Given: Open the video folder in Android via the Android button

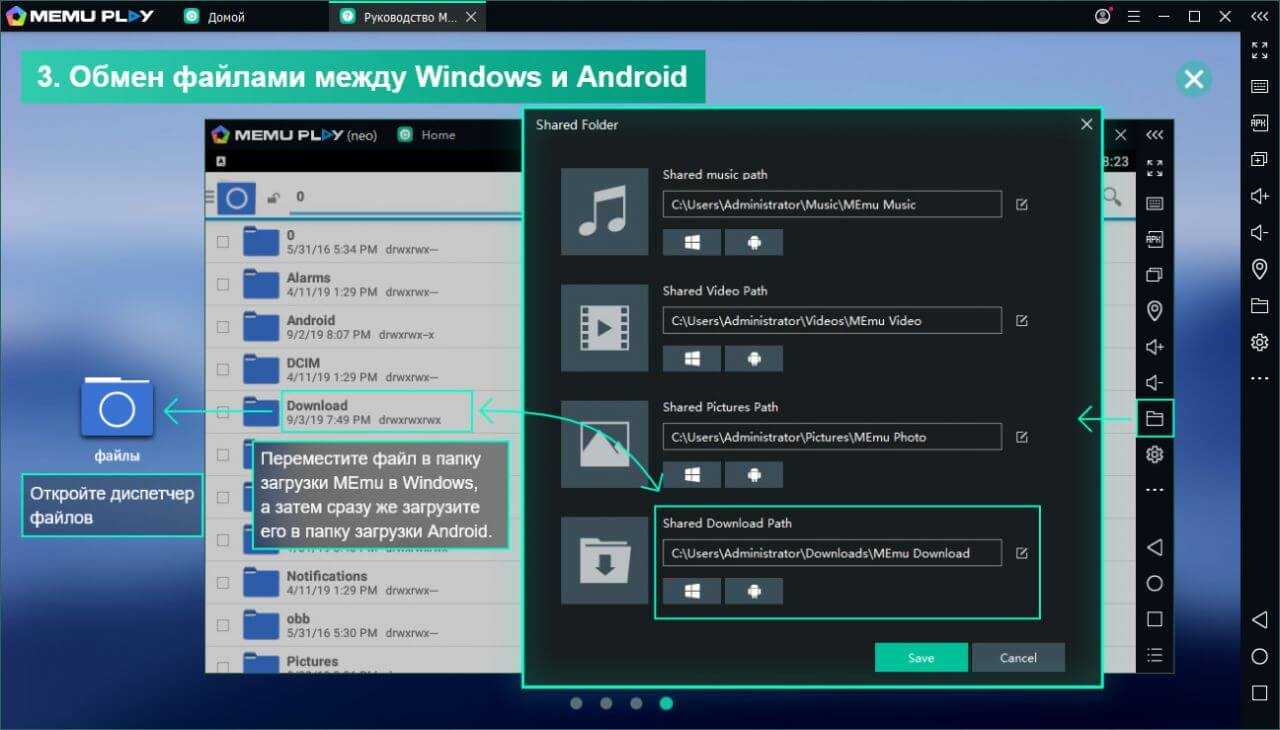Looking at the screenshot, I should (753, 358).
